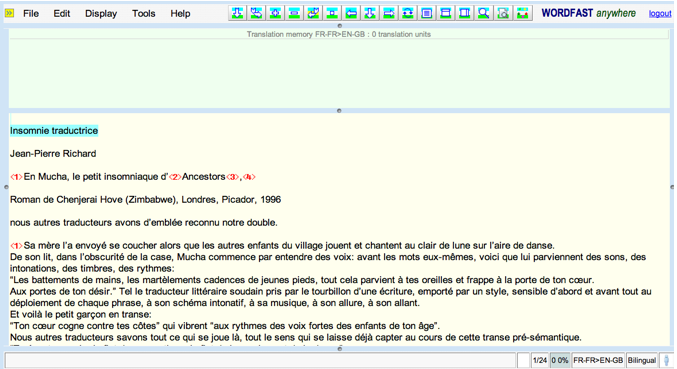
Task: Click the shrink segment horizontal-bar icon
Action: 294,13
